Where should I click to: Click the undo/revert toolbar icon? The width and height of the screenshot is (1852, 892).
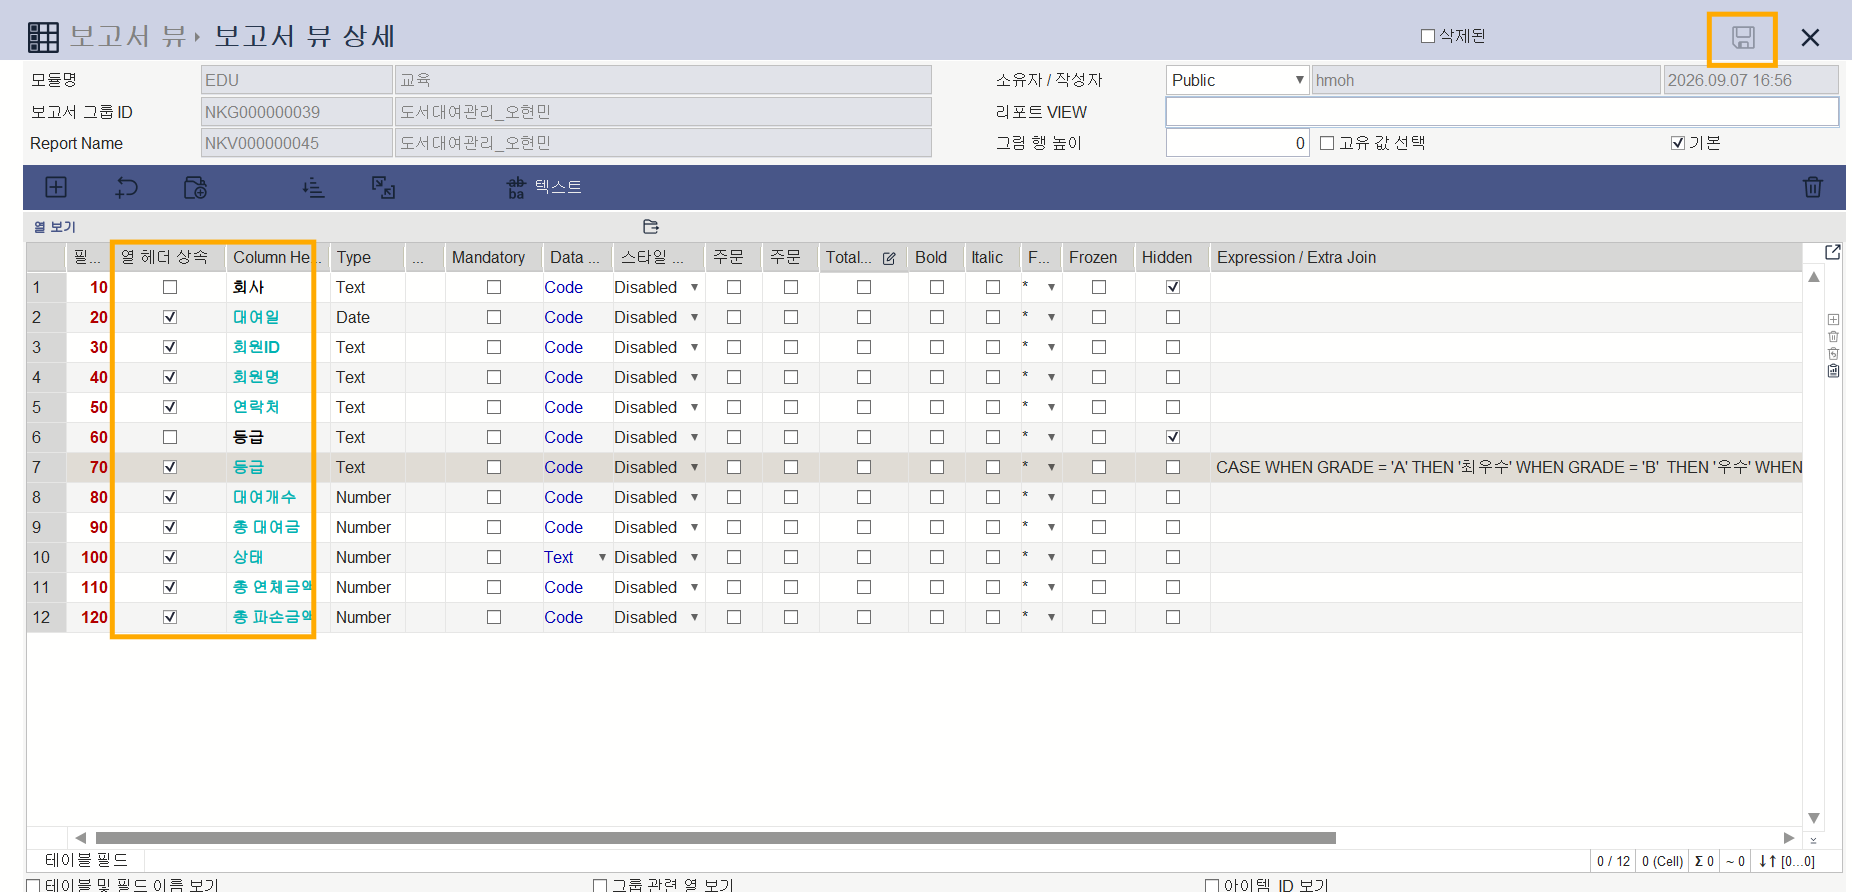coord(127,187)
